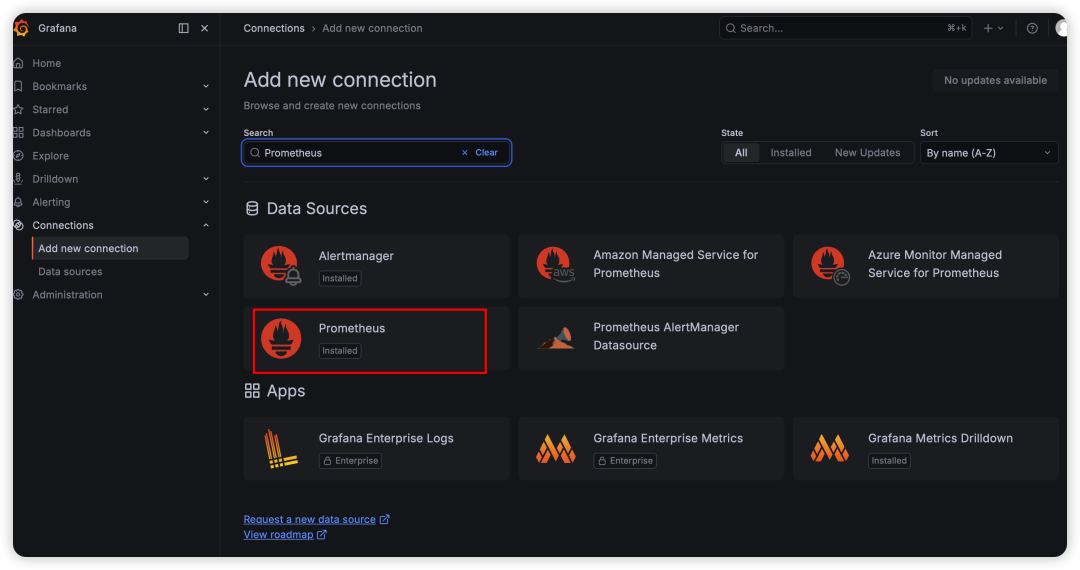Click the help question mark icon
Screen dimensions: 1080x570
1032,28
